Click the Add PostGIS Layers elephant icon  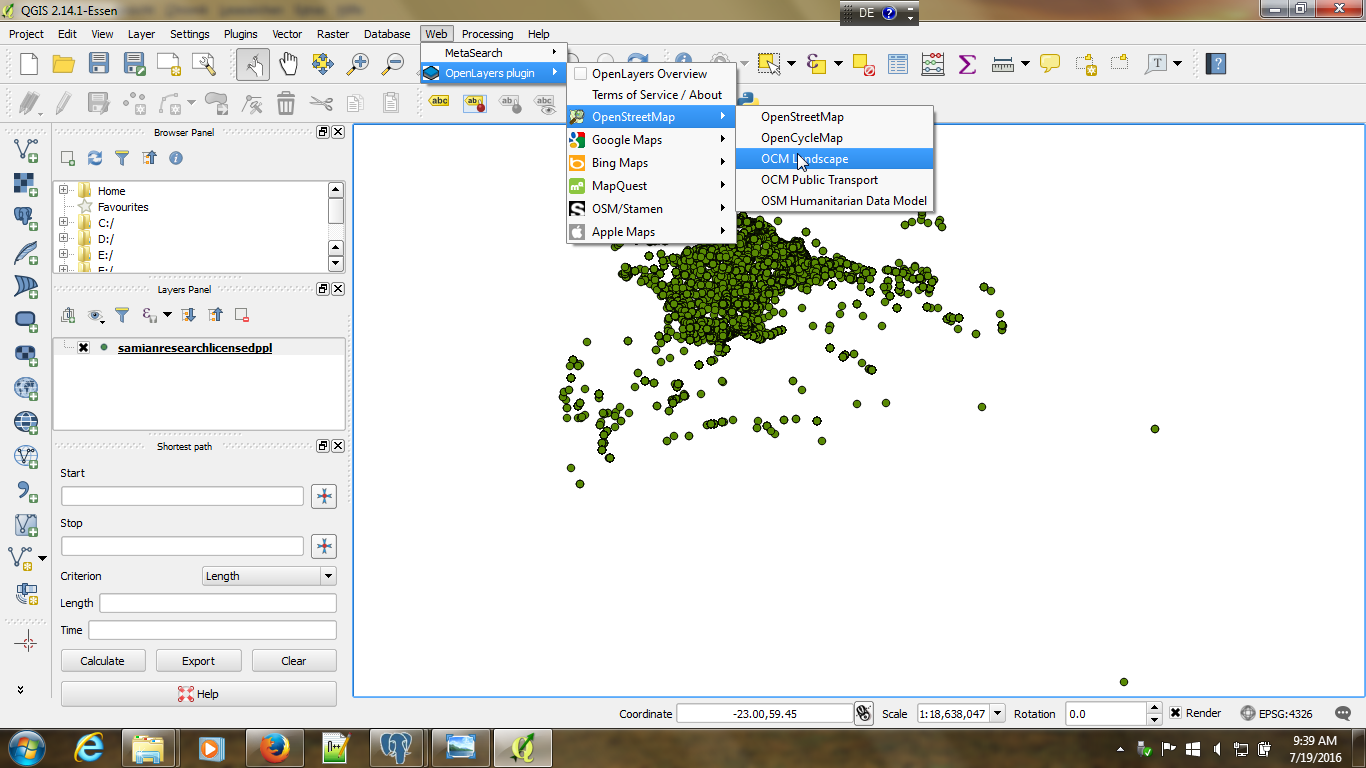click(x=26, y=218)
